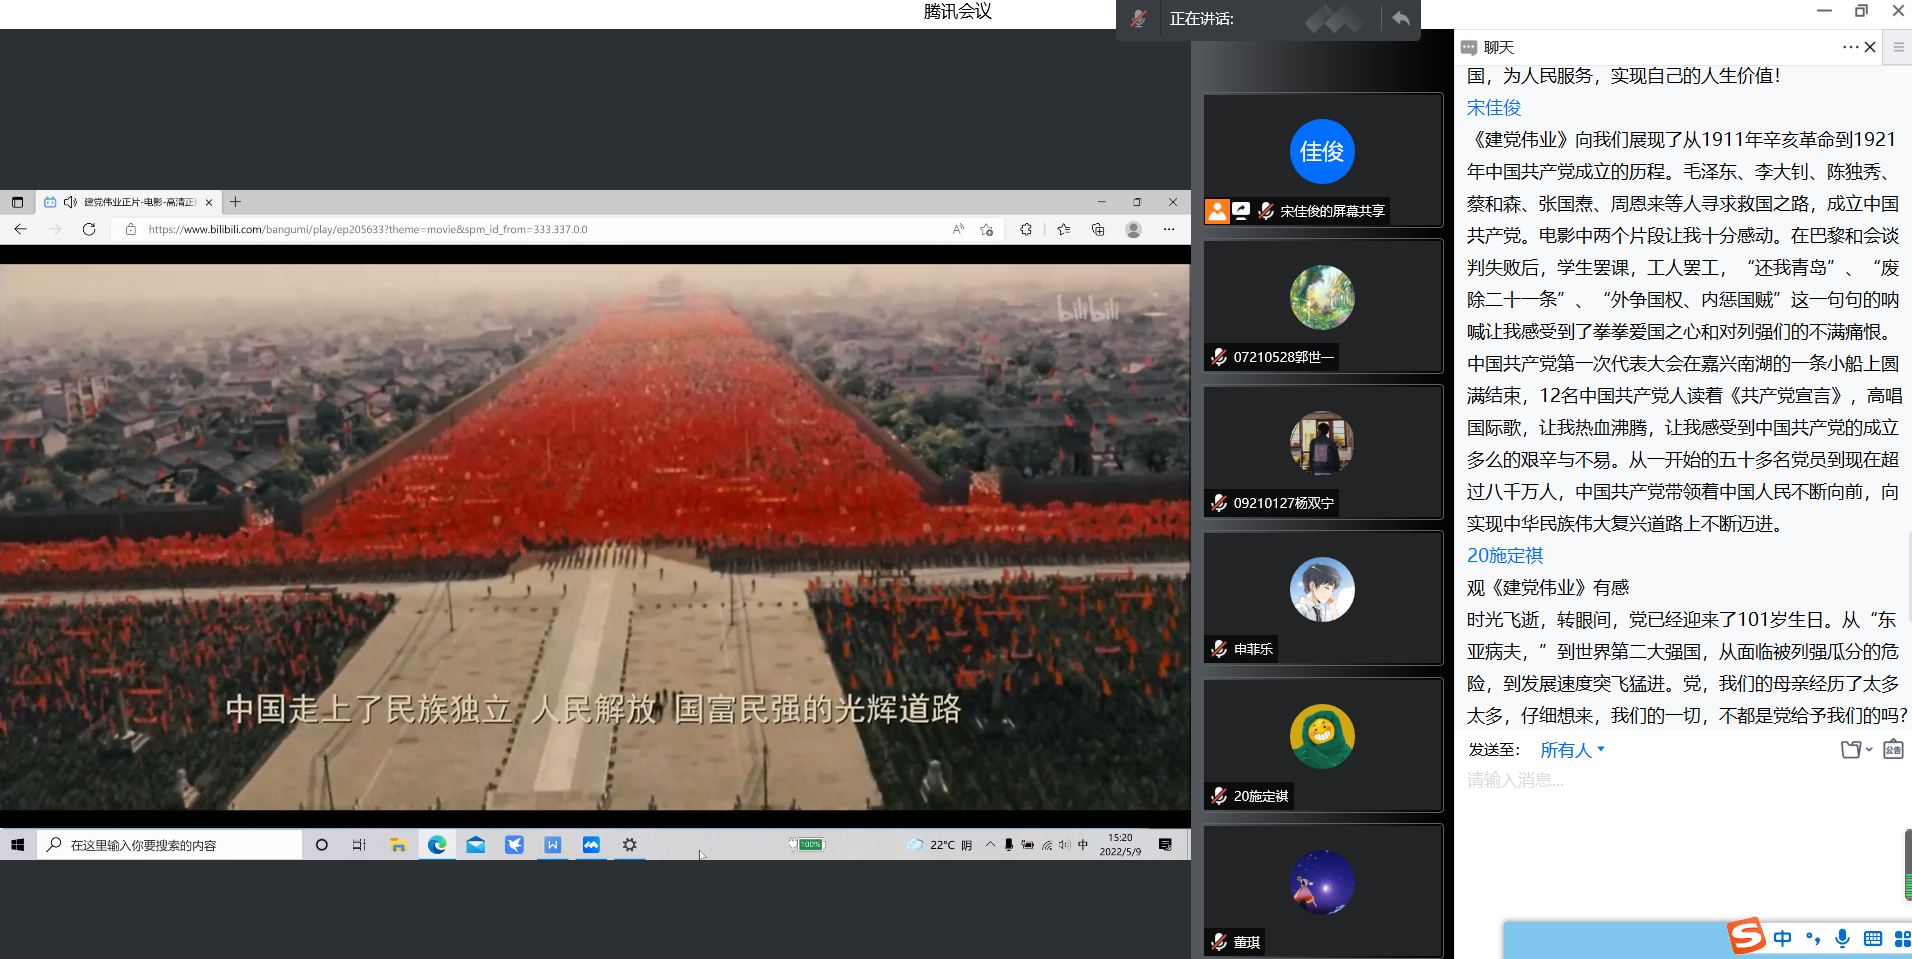The height and width of the screenshot is (959, 1912).
Task: Open the 公告 announcement icon
Action: pyautogui.click(x=1893, y=750)
